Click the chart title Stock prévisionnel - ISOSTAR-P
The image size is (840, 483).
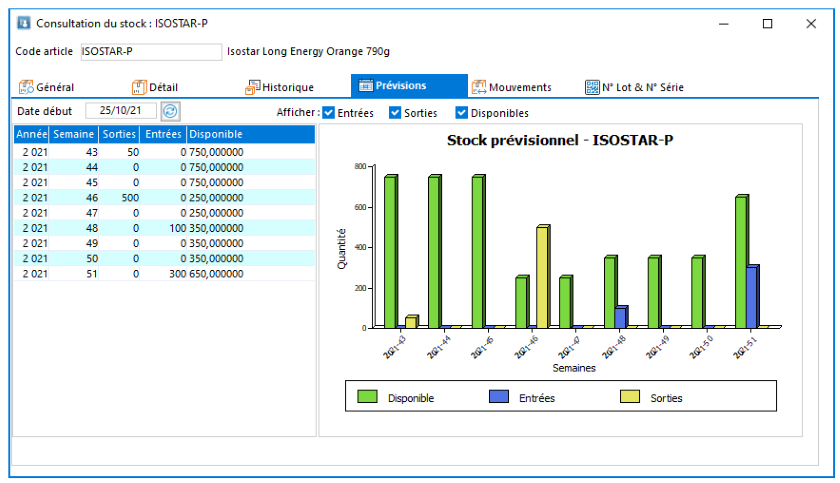click(x=560, y=140)
